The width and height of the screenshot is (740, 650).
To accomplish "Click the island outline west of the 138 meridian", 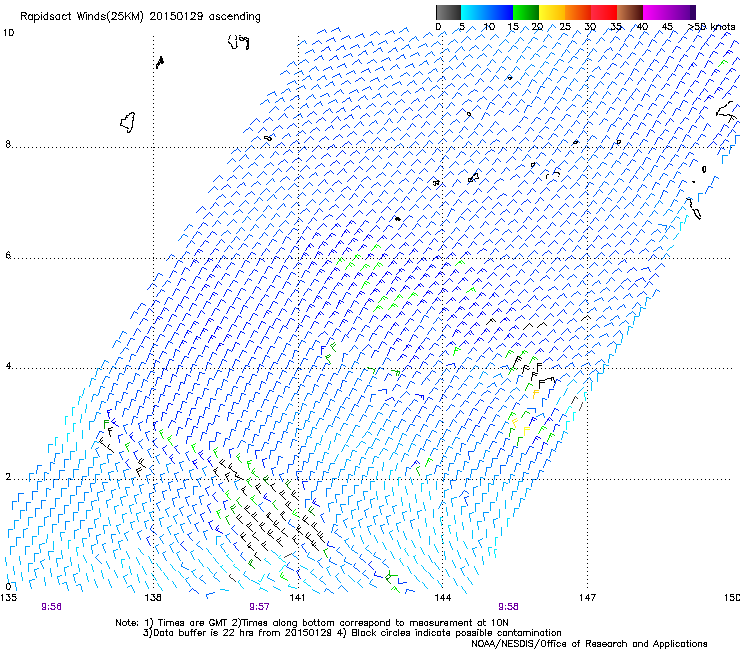I will click(128, 122).
